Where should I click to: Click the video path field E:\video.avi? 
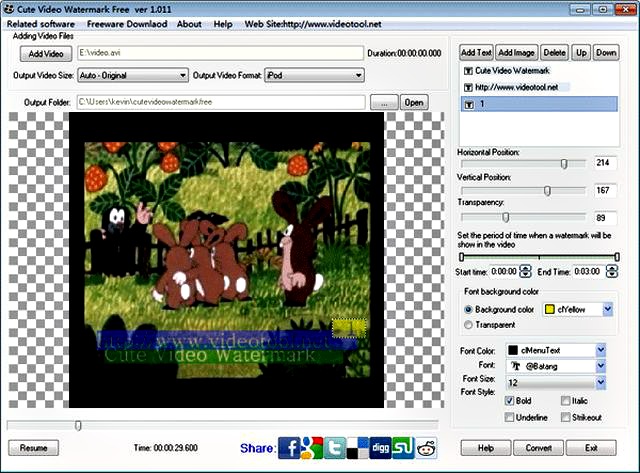tap(220, 53)
